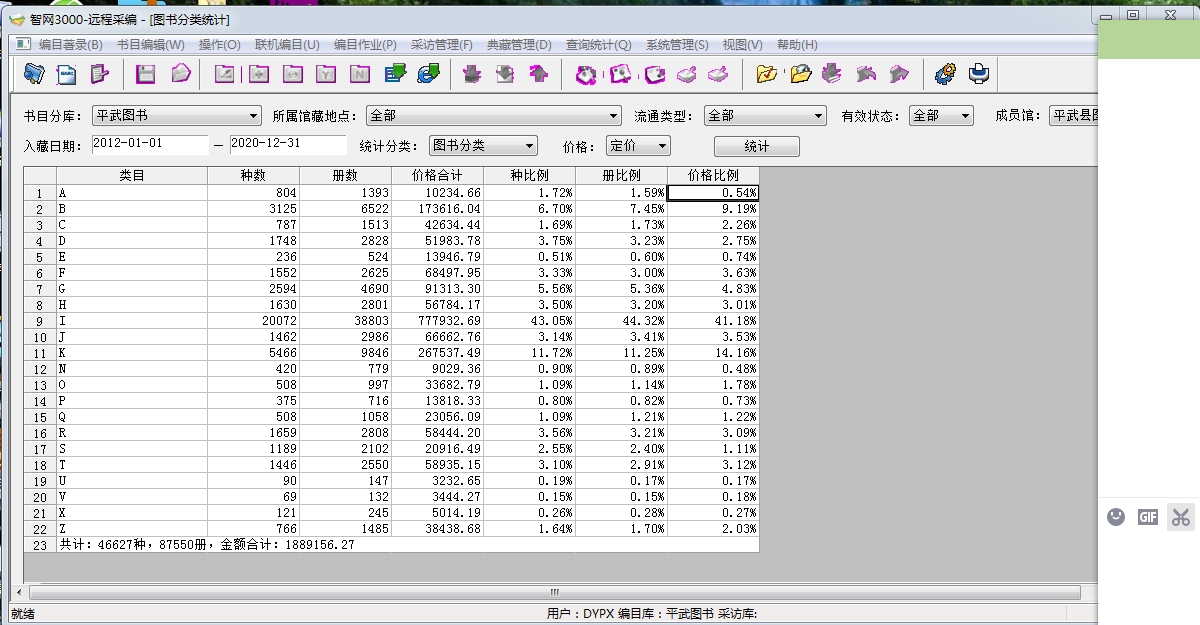Select row number 9 header
Screen dimensions: 1200x625
click(40, 321)
